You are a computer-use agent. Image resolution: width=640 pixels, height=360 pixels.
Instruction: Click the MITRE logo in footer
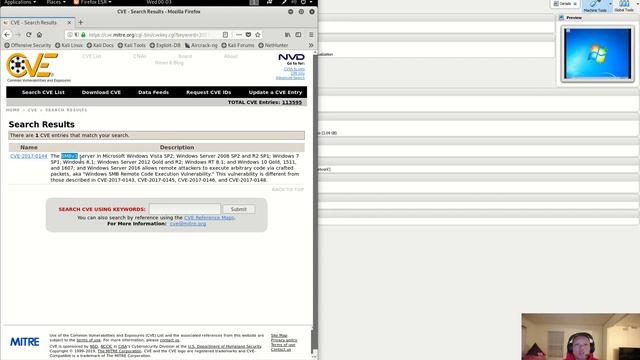coord(24,342)
